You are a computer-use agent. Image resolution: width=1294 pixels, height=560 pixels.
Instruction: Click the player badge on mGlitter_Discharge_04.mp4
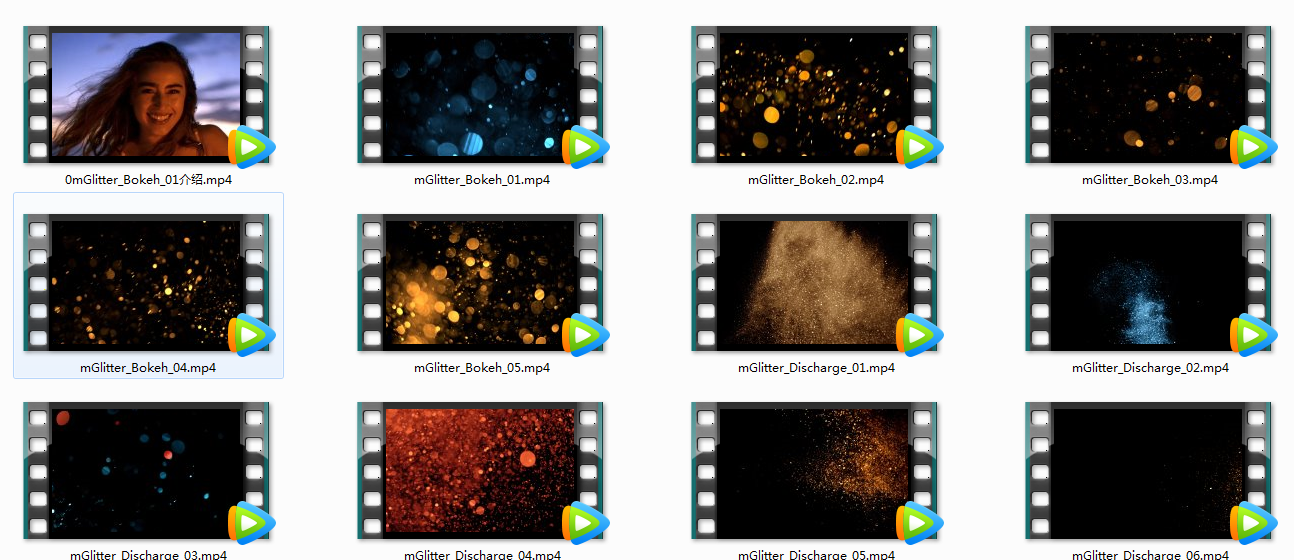(x=585, y=523)
